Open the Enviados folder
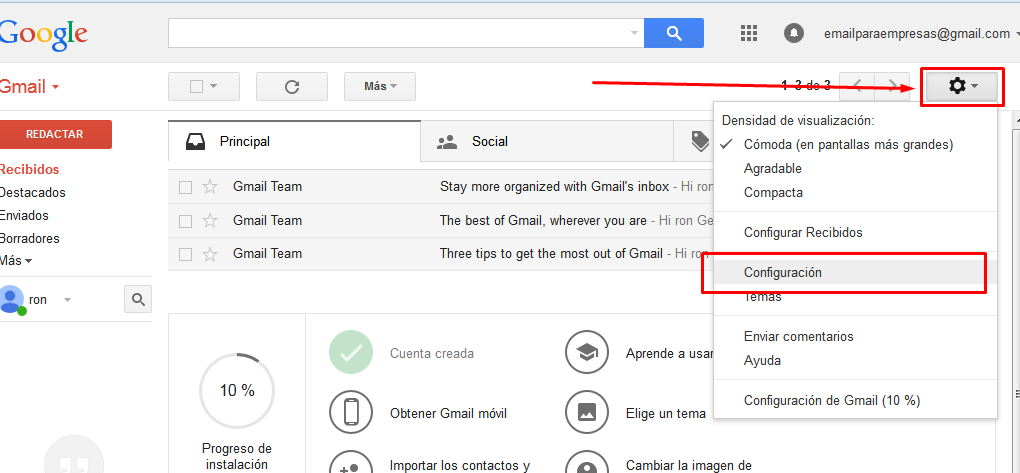 click(x=24, y=215)
